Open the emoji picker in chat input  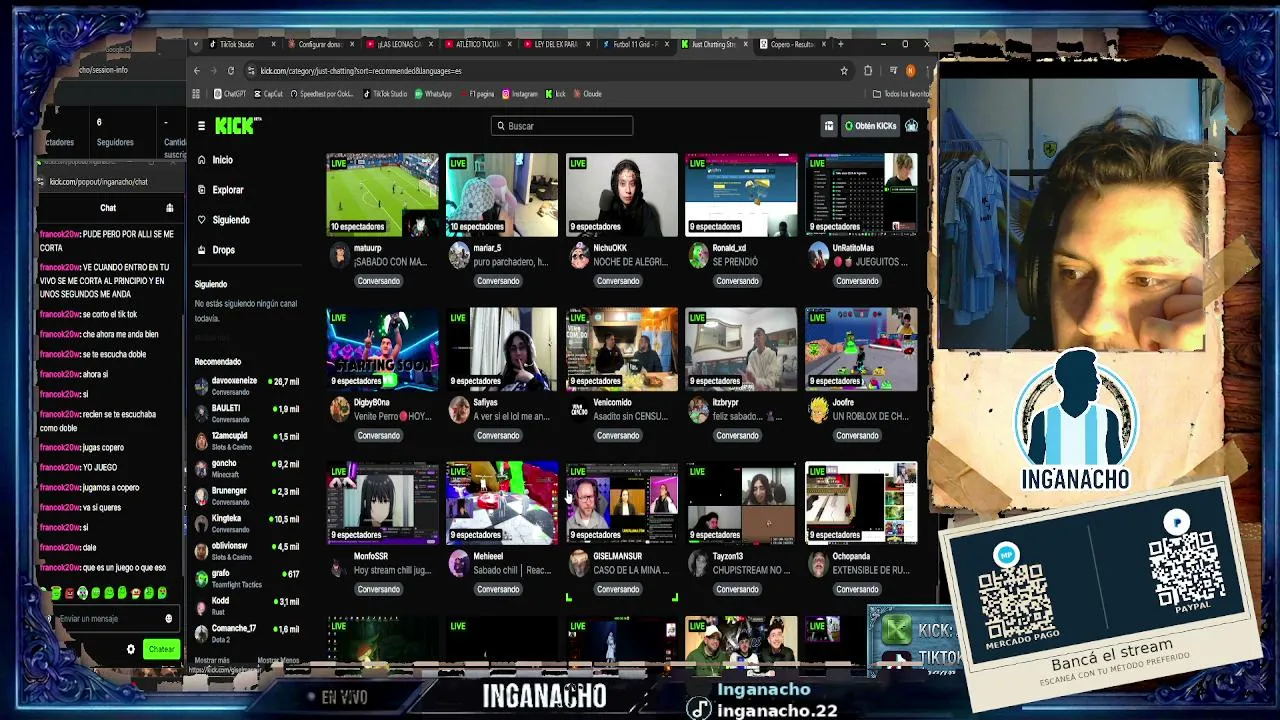coord(168,619)
